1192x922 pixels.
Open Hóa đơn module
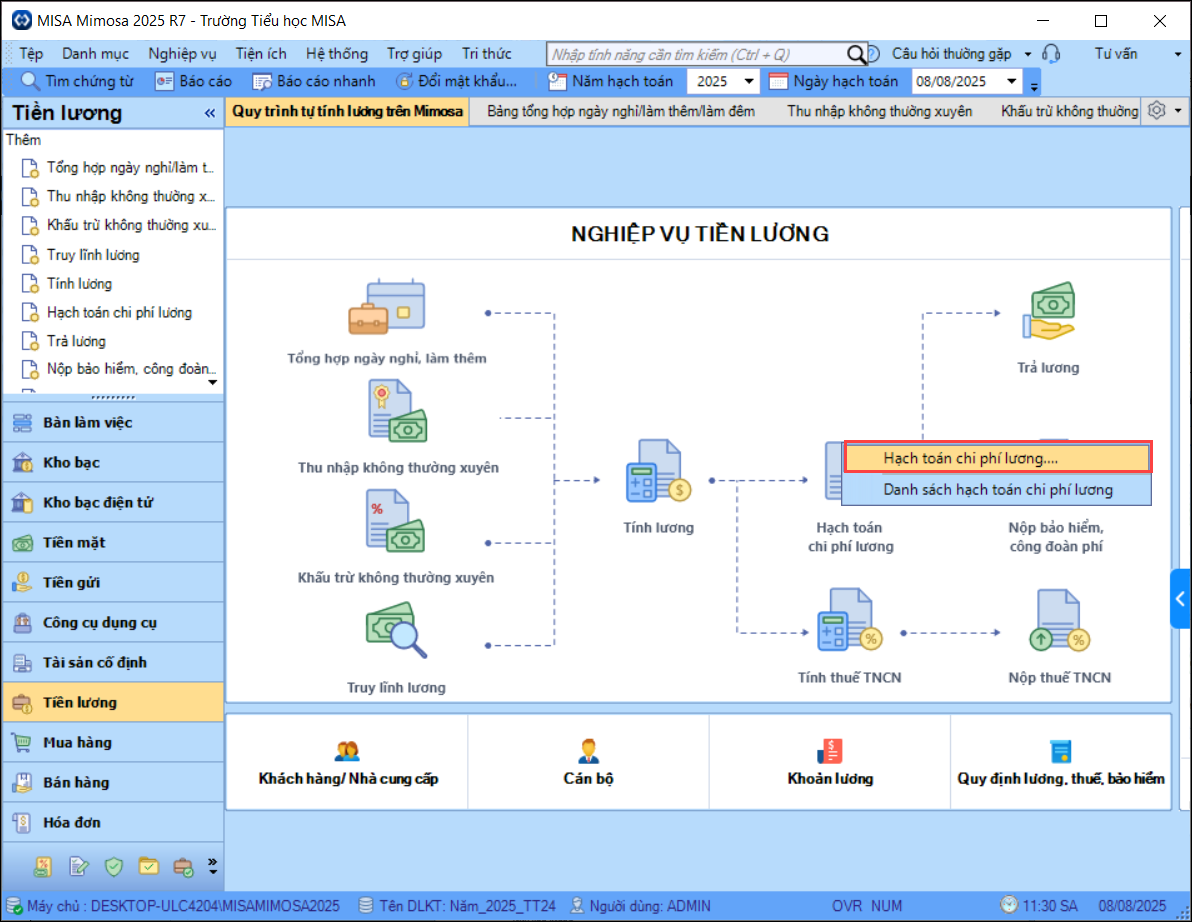click(113, 822)
